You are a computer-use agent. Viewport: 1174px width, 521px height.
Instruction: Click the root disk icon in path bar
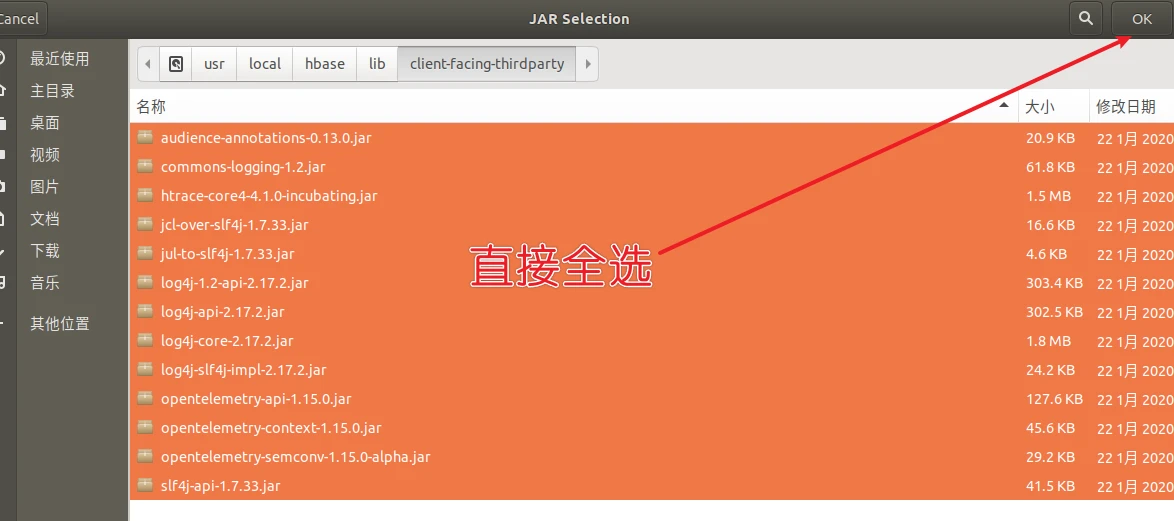(176, 64)
